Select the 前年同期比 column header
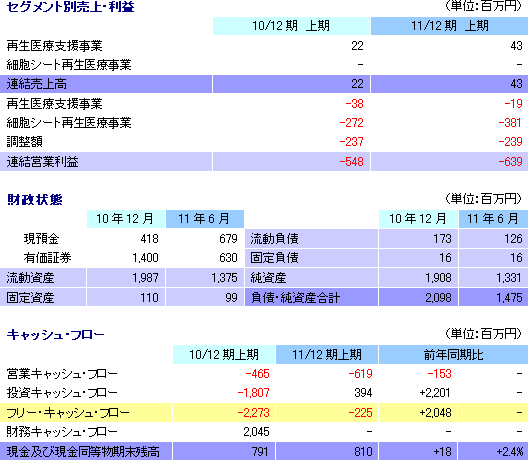The image size is (528, 460). point(453,355)
